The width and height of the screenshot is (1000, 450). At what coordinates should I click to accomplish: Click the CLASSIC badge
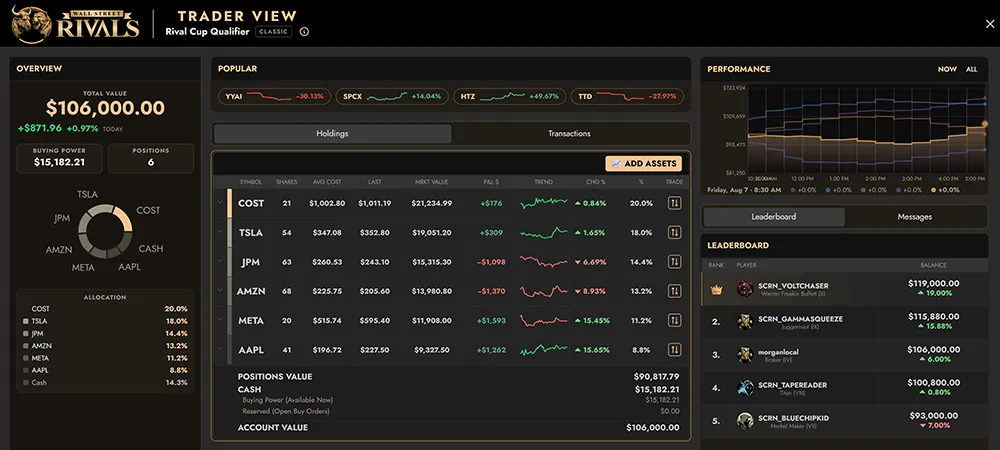274,31
